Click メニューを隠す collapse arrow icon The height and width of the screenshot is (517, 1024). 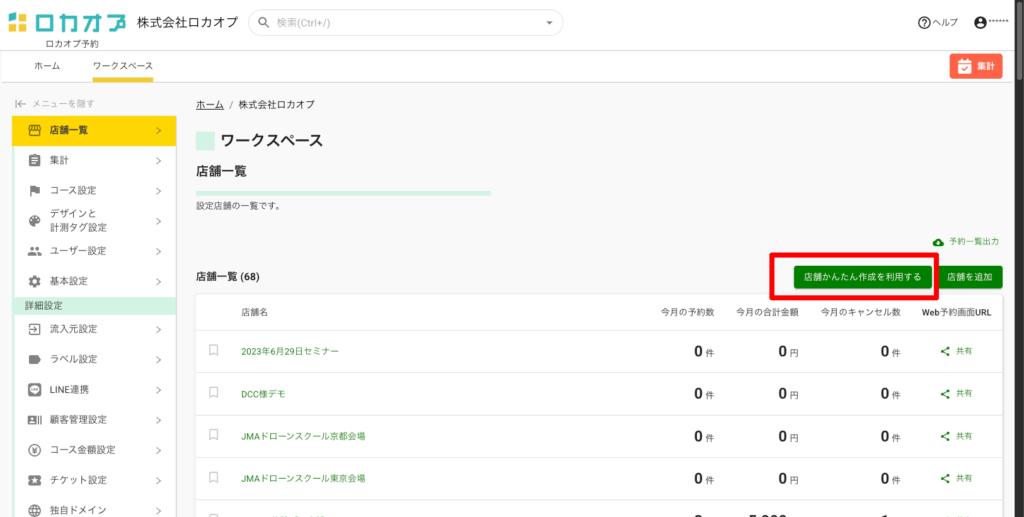[21, 104]
